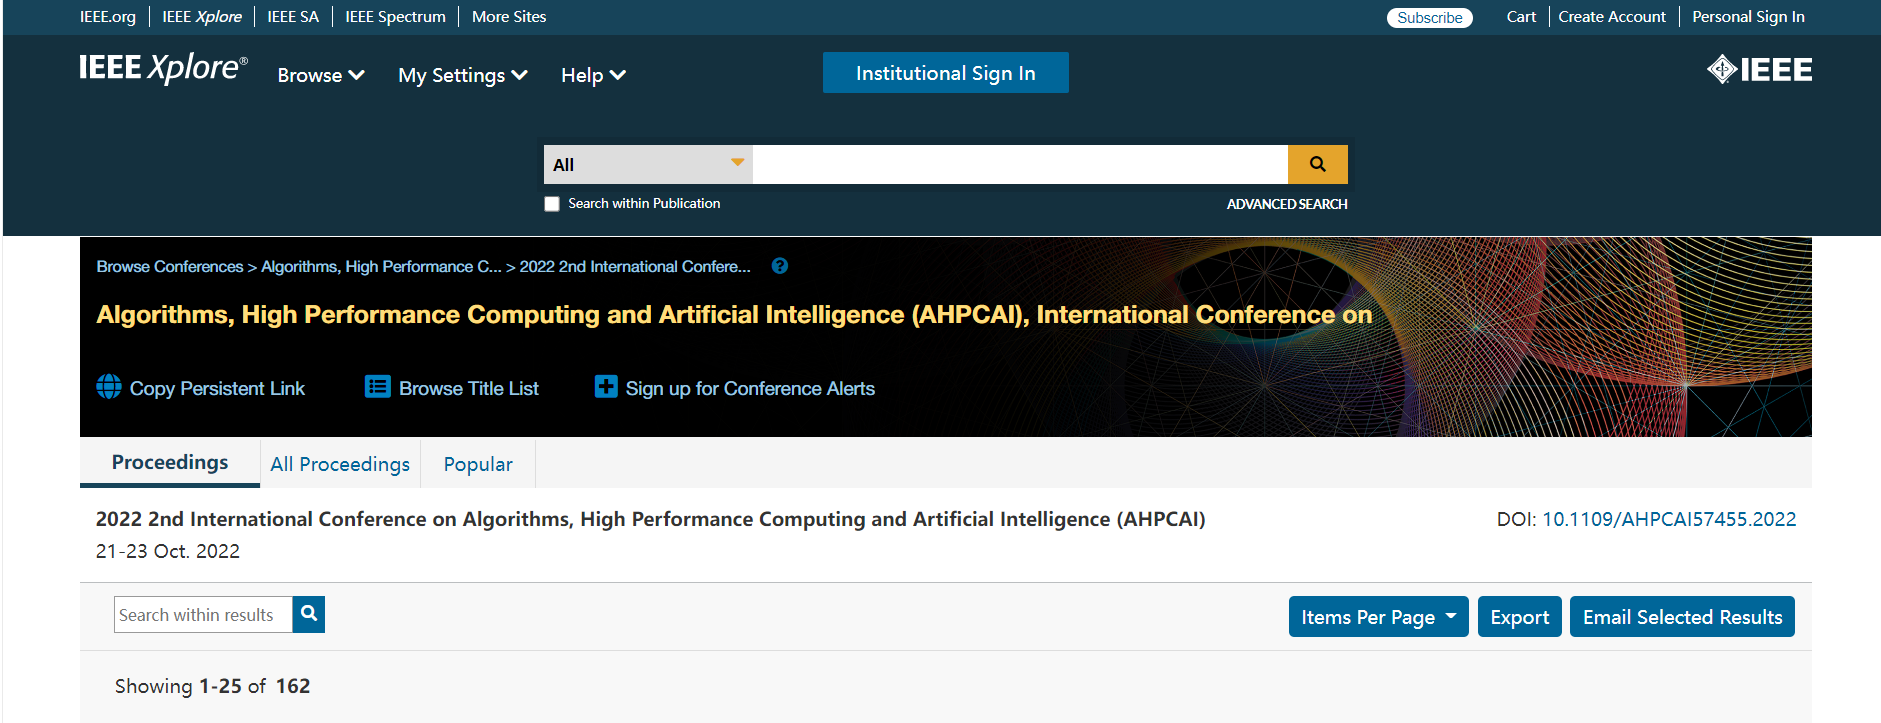Click the Search within results field
The height and width of the screenshot is (723, 1881).
(203, 615)
